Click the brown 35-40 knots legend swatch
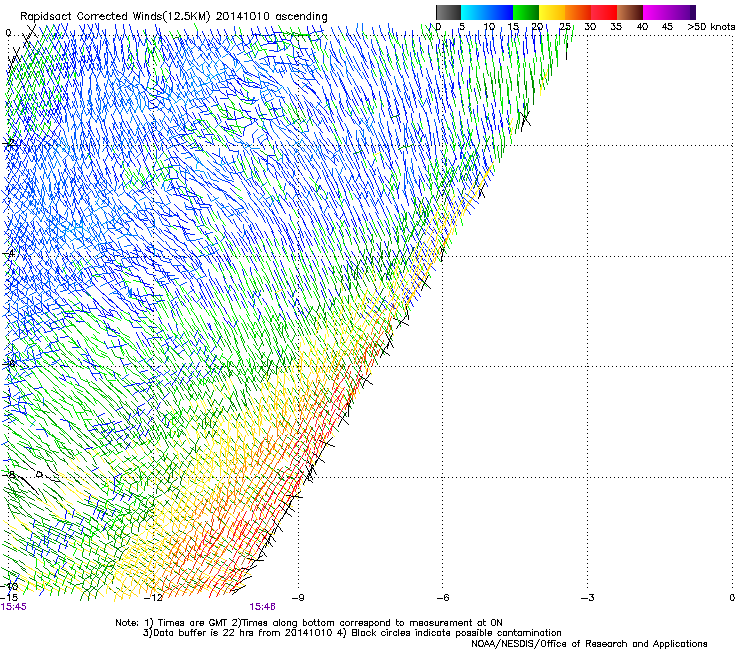Screen dimensions: 740x650 pos(630,12)
